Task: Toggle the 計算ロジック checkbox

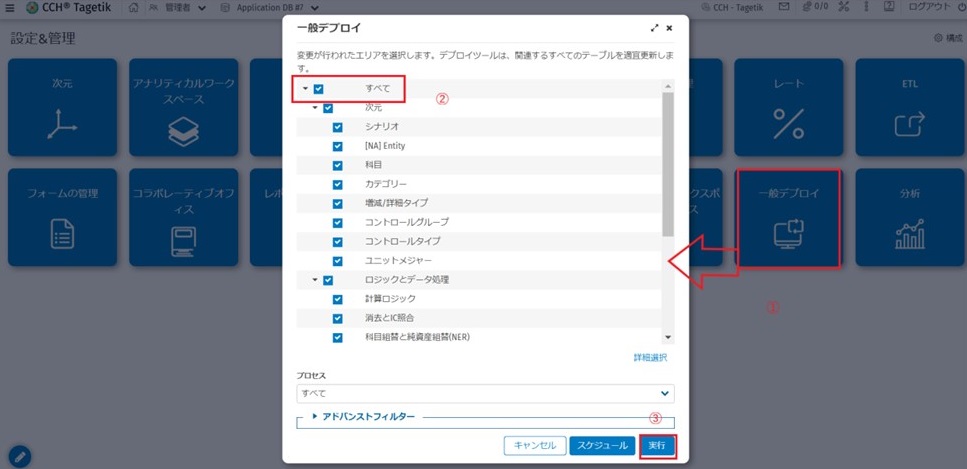Action: pos(338,299)
